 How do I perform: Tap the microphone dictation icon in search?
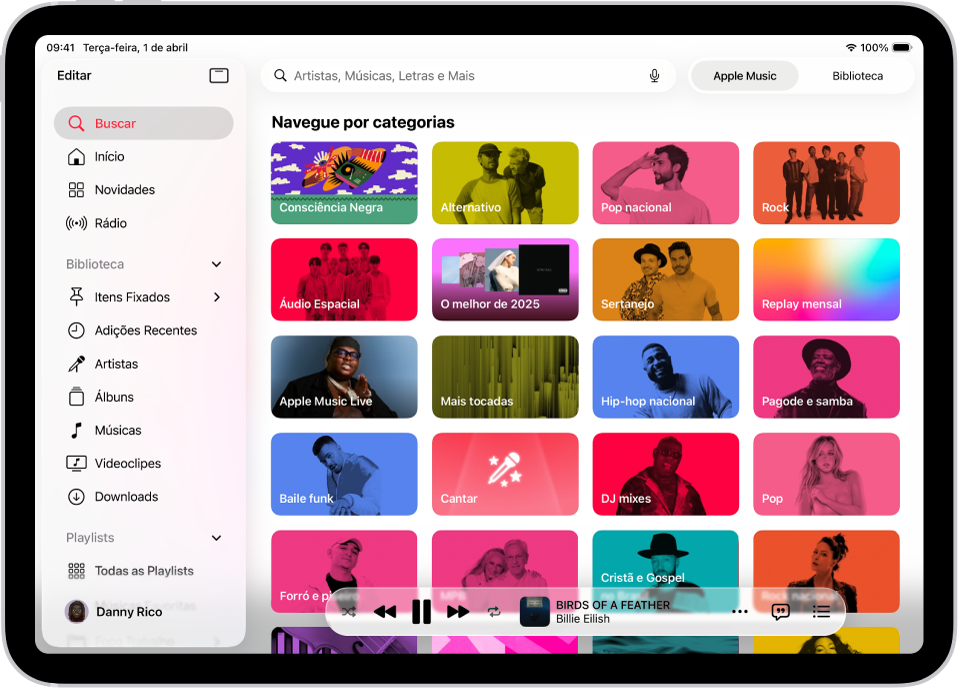pyautogui.click(x=654, y=76)
